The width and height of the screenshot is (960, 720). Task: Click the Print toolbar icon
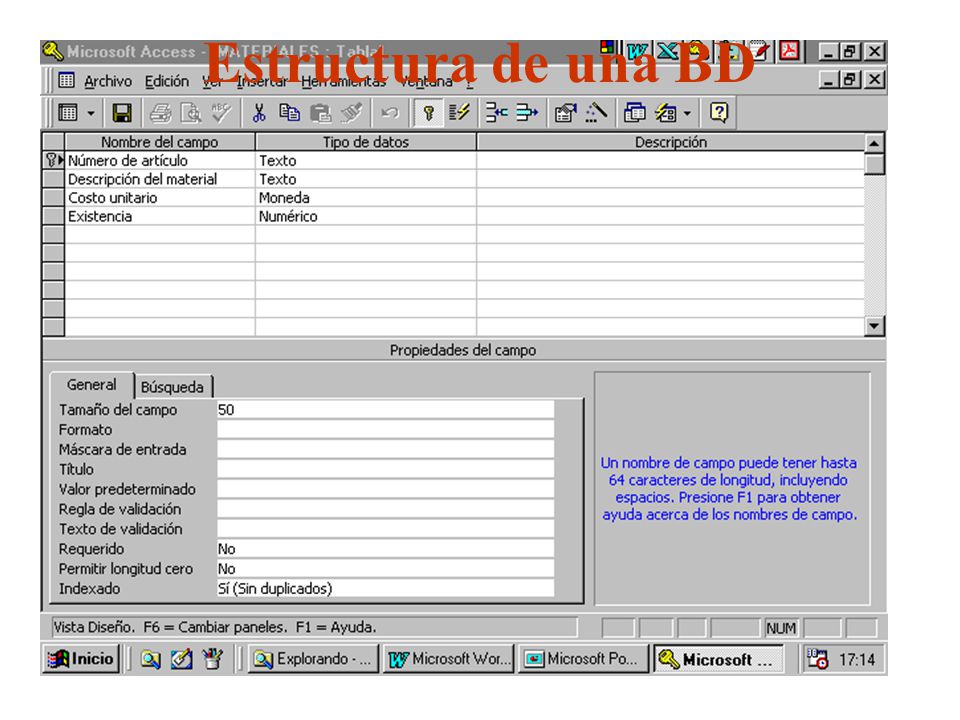tap(160, 113)
